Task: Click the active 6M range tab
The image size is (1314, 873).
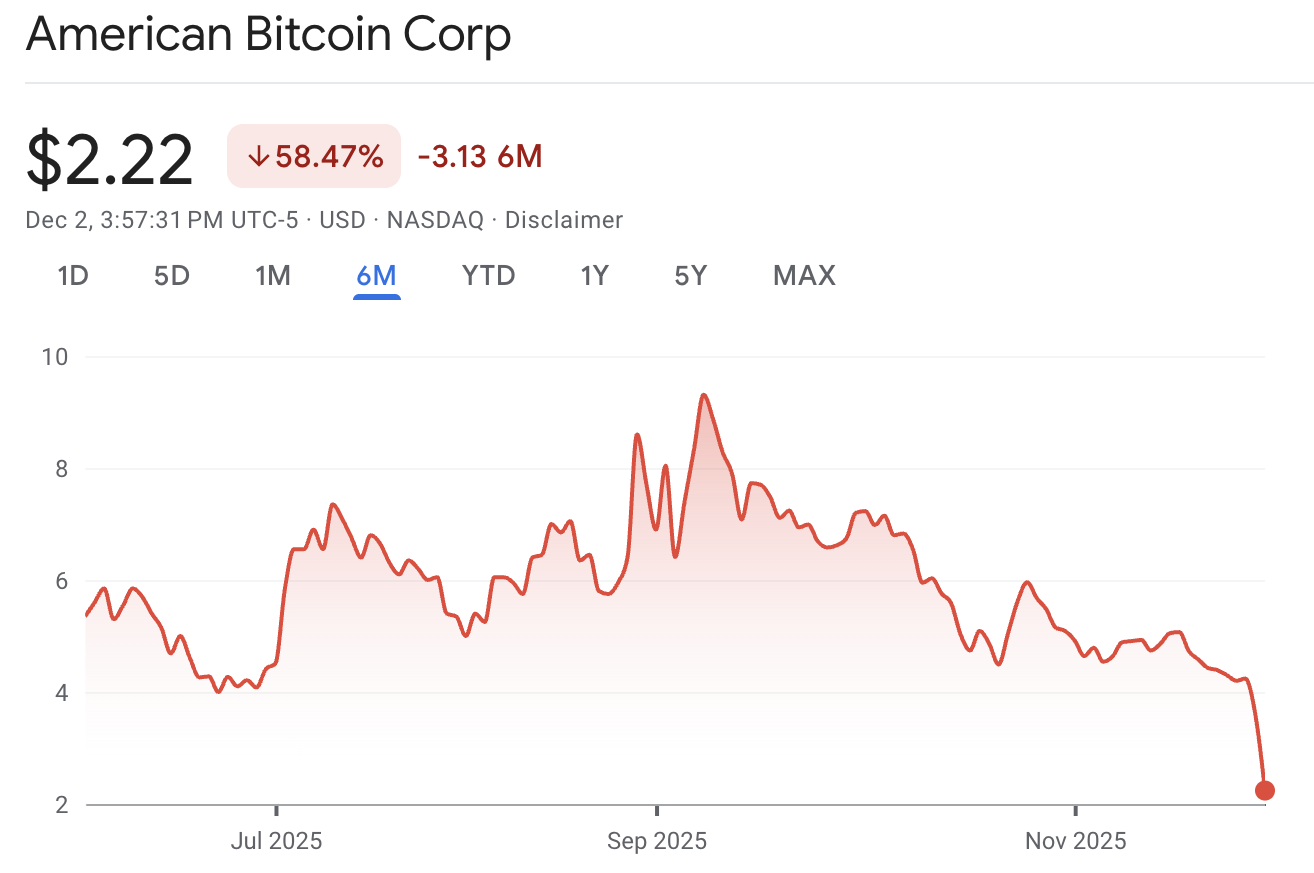Action: click(x=377, y=276)
